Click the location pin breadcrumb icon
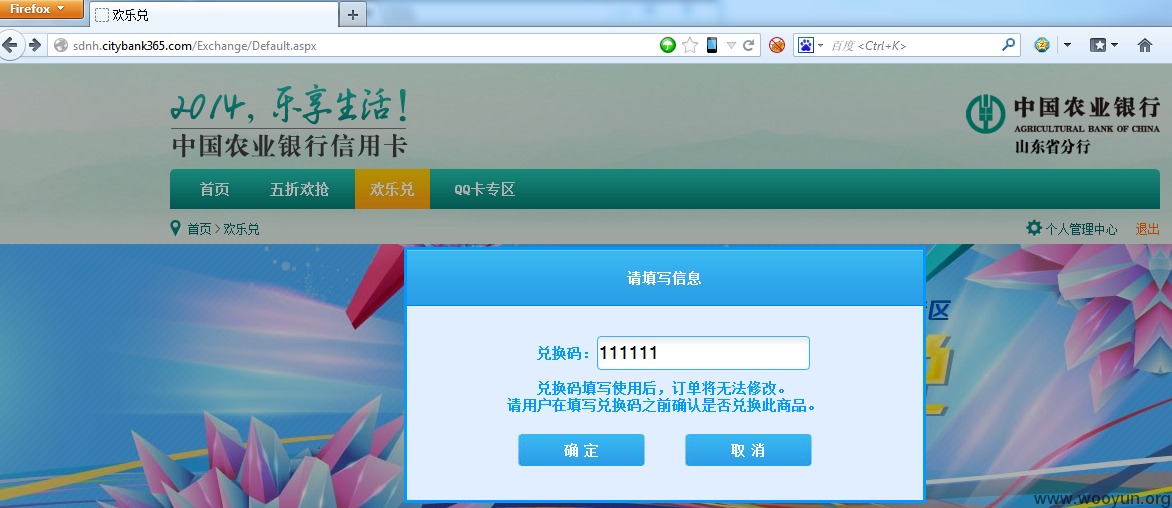This screenshot has height=508, width=1172. point(176,228)
